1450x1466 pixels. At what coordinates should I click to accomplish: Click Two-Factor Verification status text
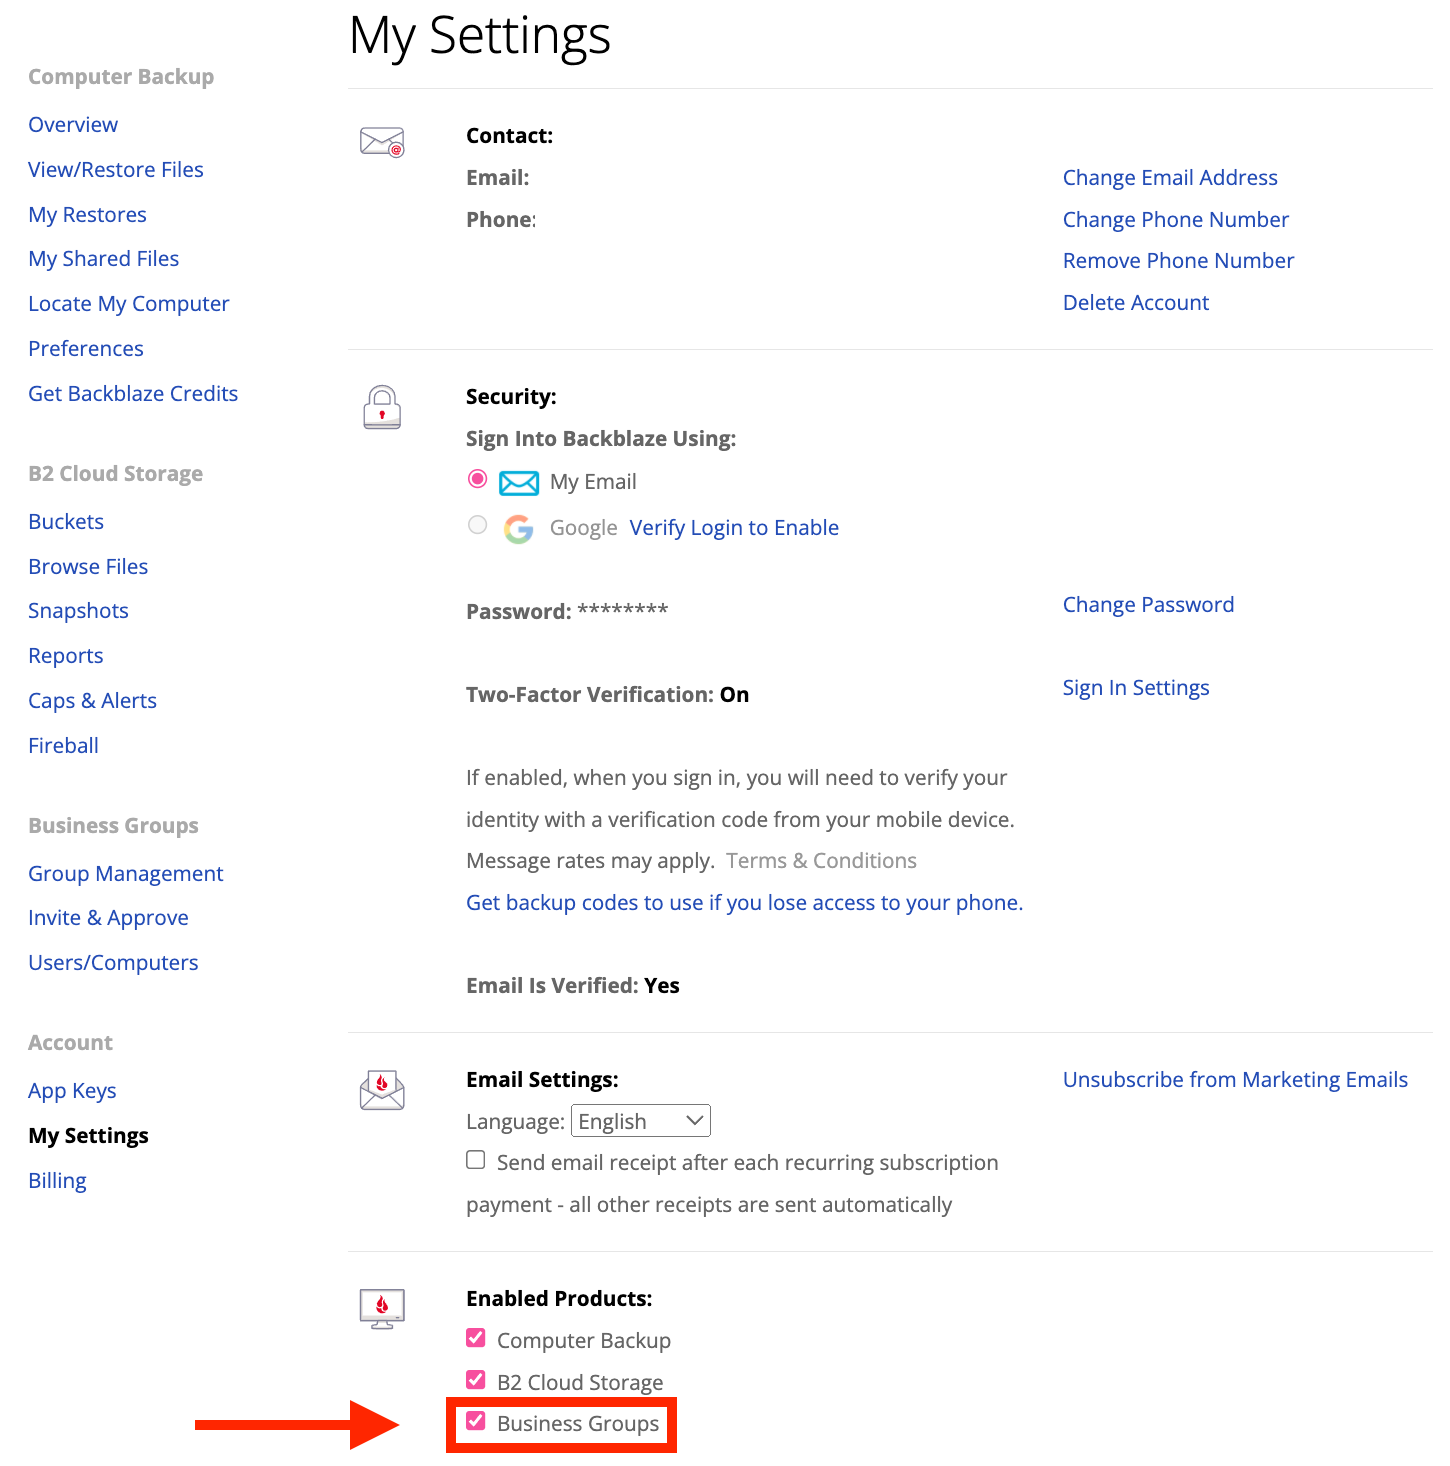pos(607,695)
